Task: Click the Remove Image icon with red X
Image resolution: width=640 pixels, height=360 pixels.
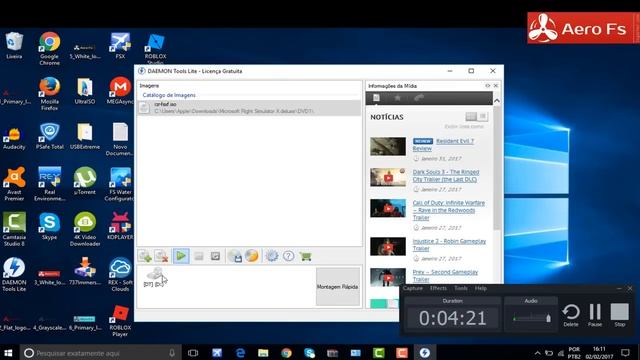Action: (x=162, y=256)
